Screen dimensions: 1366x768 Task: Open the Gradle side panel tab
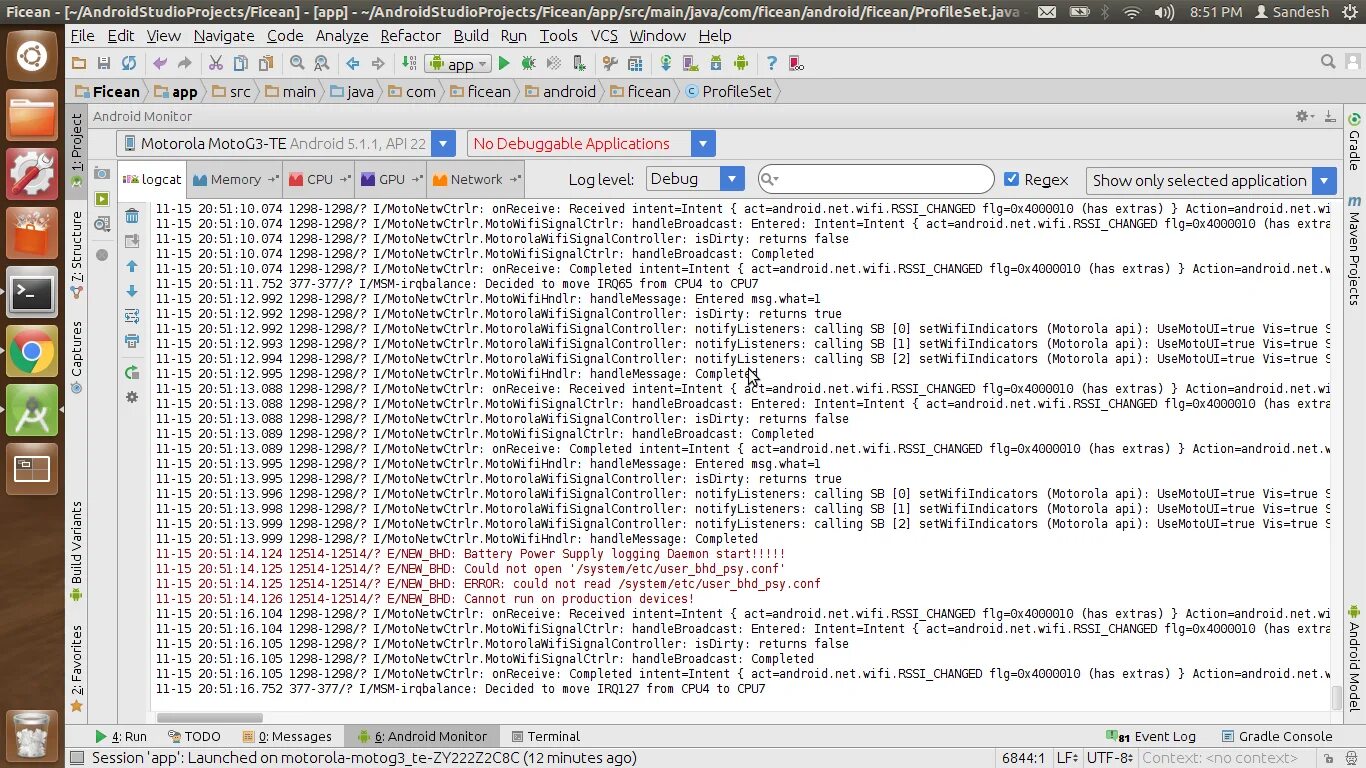coord(1354,140)
